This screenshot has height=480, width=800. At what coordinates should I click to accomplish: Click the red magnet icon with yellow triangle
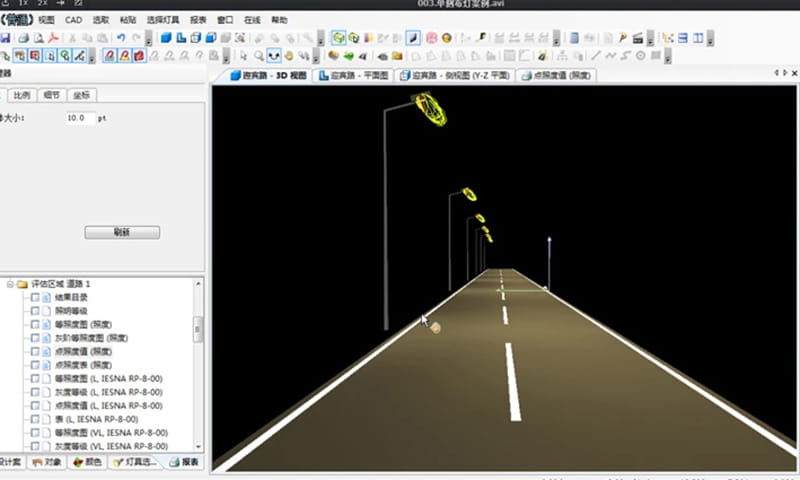click(x=124, y=56)
